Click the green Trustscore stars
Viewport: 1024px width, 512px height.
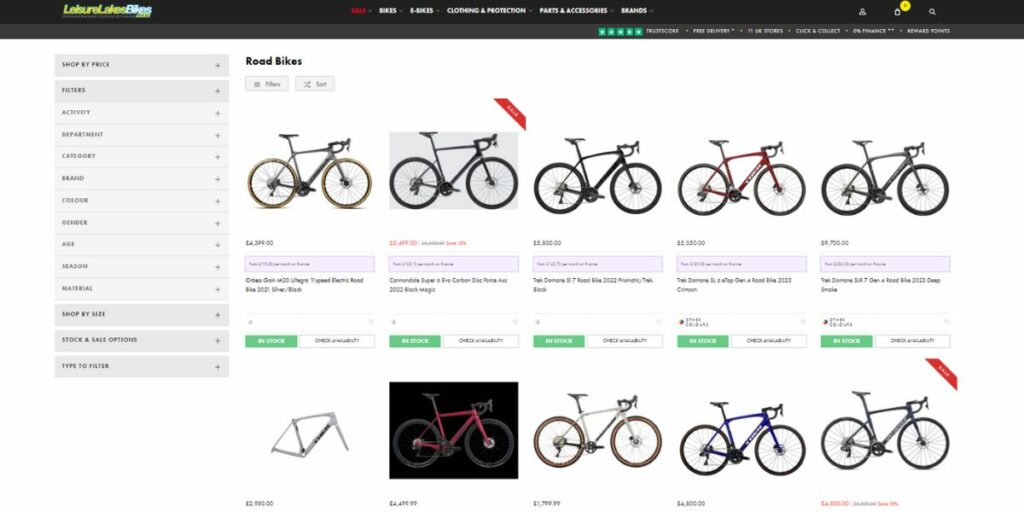(620, 31)
